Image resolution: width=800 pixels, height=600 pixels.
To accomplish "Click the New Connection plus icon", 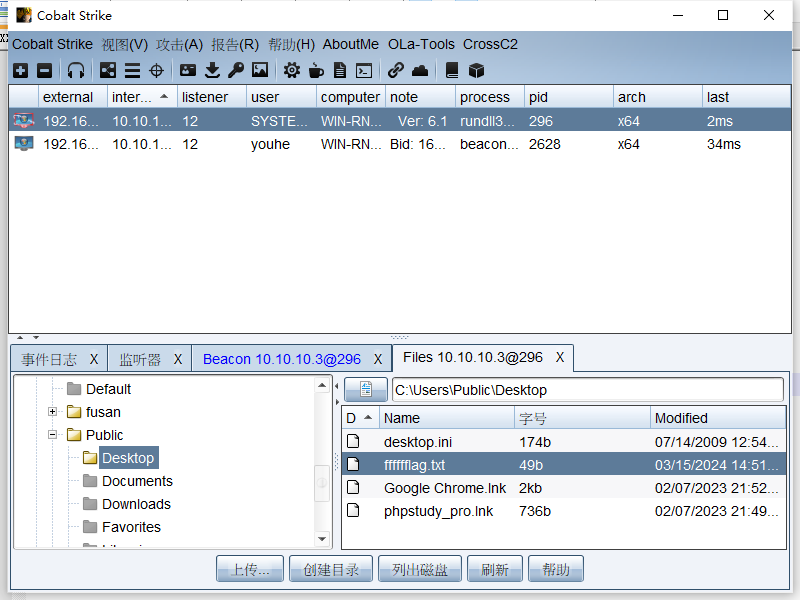I will pos(20,70).
